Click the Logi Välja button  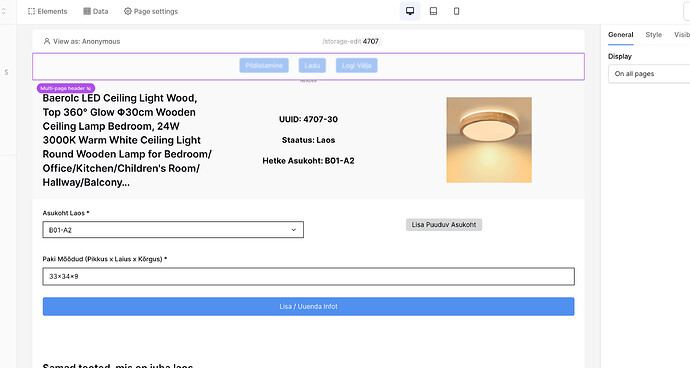(x=356, y=66)
